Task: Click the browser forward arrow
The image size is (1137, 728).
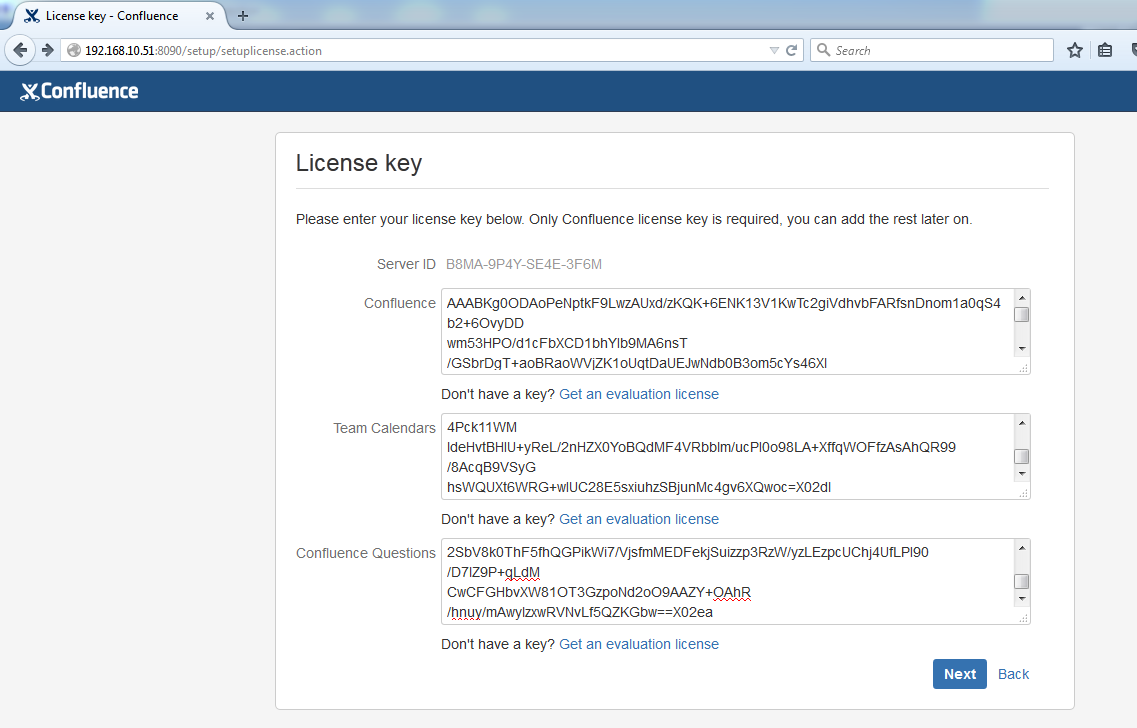Action: click(x=48, y=50)
